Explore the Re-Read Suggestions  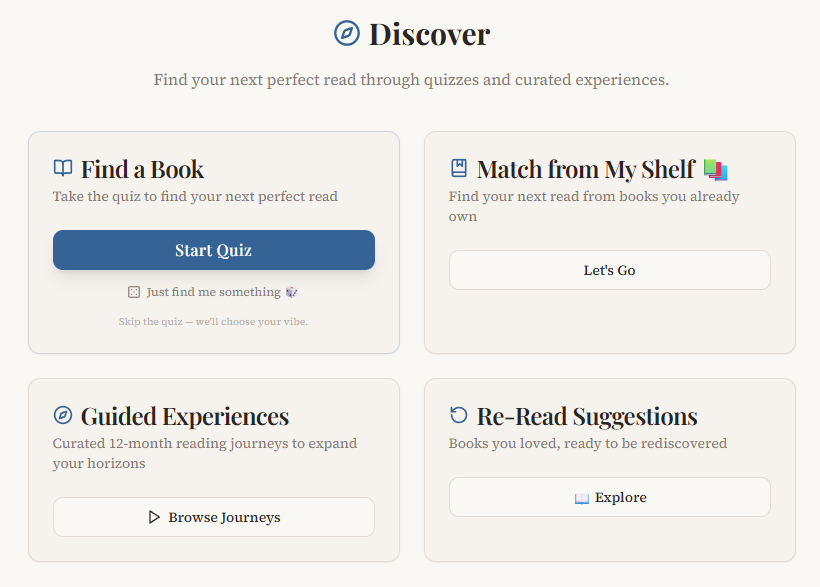pyautogui.click(x=610, y=497)
